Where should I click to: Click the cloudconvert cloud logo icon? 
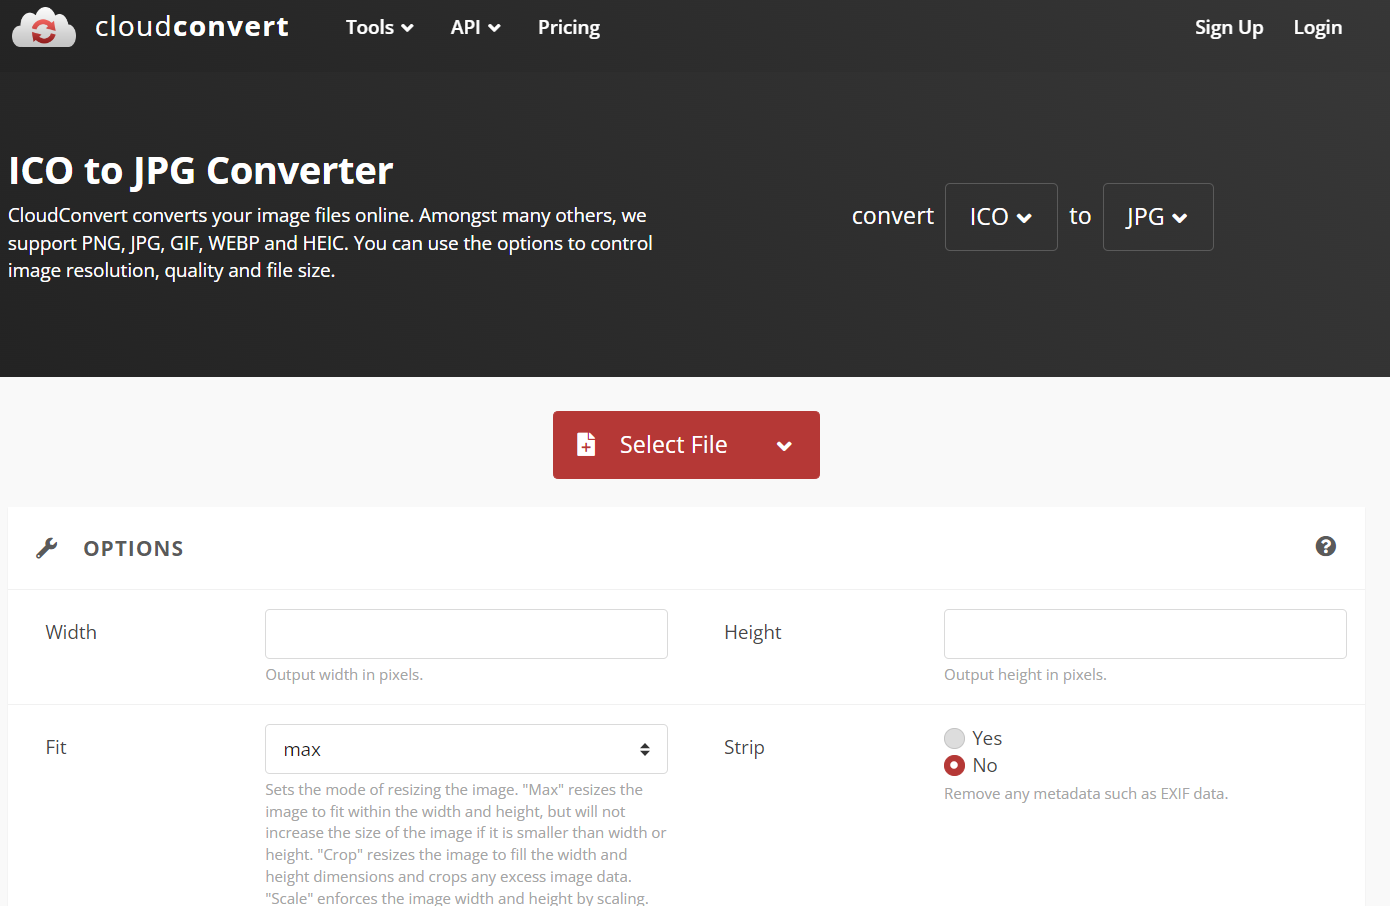pyautogui.click(x=43, y=27)
